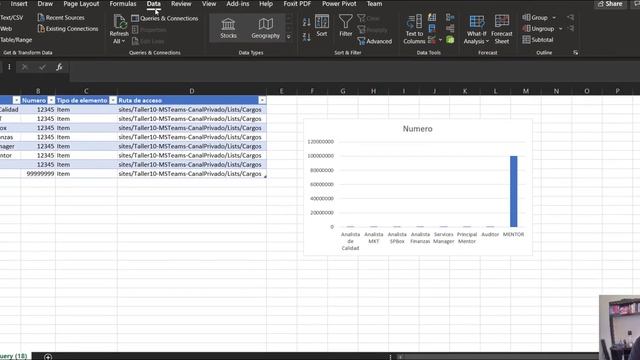640x360 pixels.
Task: Sort Z to A descending
Action: [307, 37]
